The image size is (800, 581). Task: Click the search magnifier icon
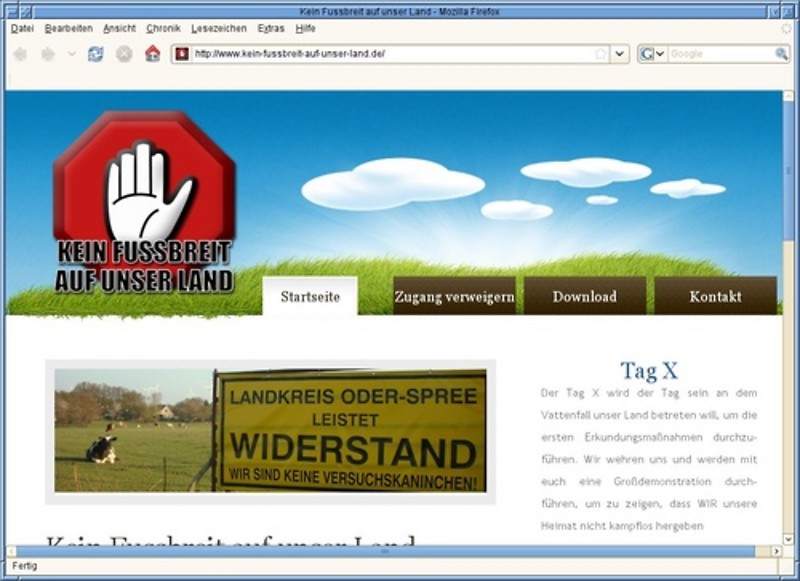(781, 54)
